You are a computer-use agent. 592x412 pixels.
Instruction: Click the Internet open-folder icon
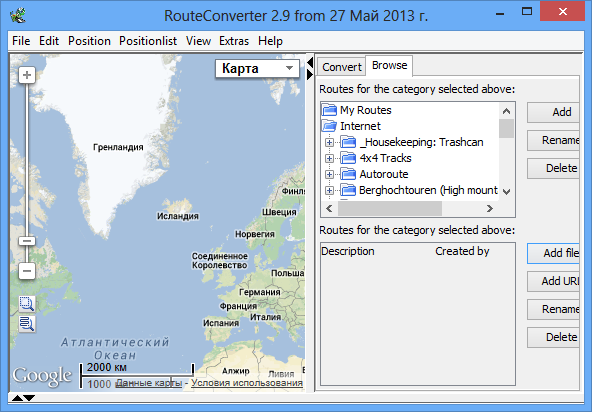329,126
